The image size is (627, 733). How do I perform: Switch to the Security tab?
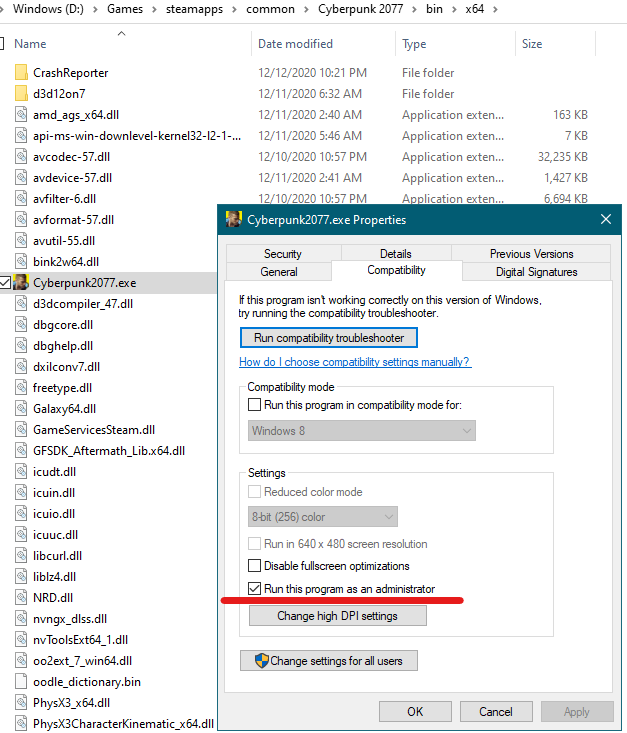point(283,253)
